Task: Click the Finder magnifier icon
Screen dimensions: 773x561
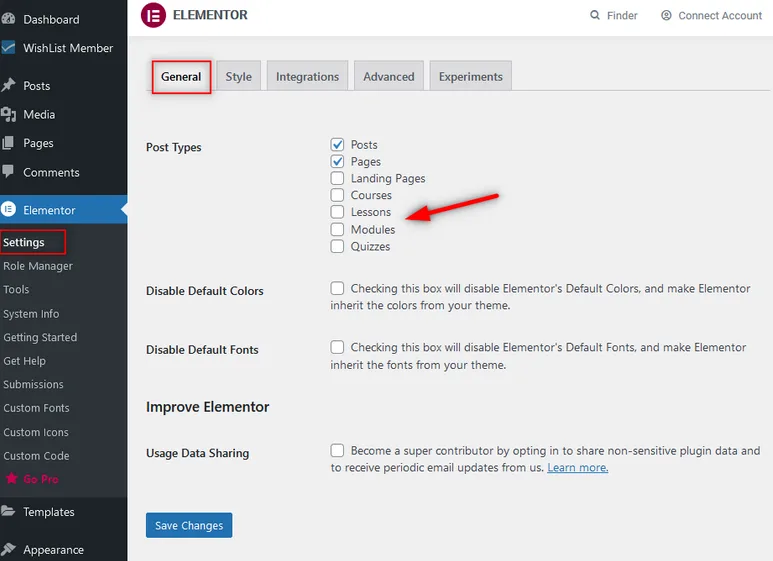Action: (x=595, y=15)
